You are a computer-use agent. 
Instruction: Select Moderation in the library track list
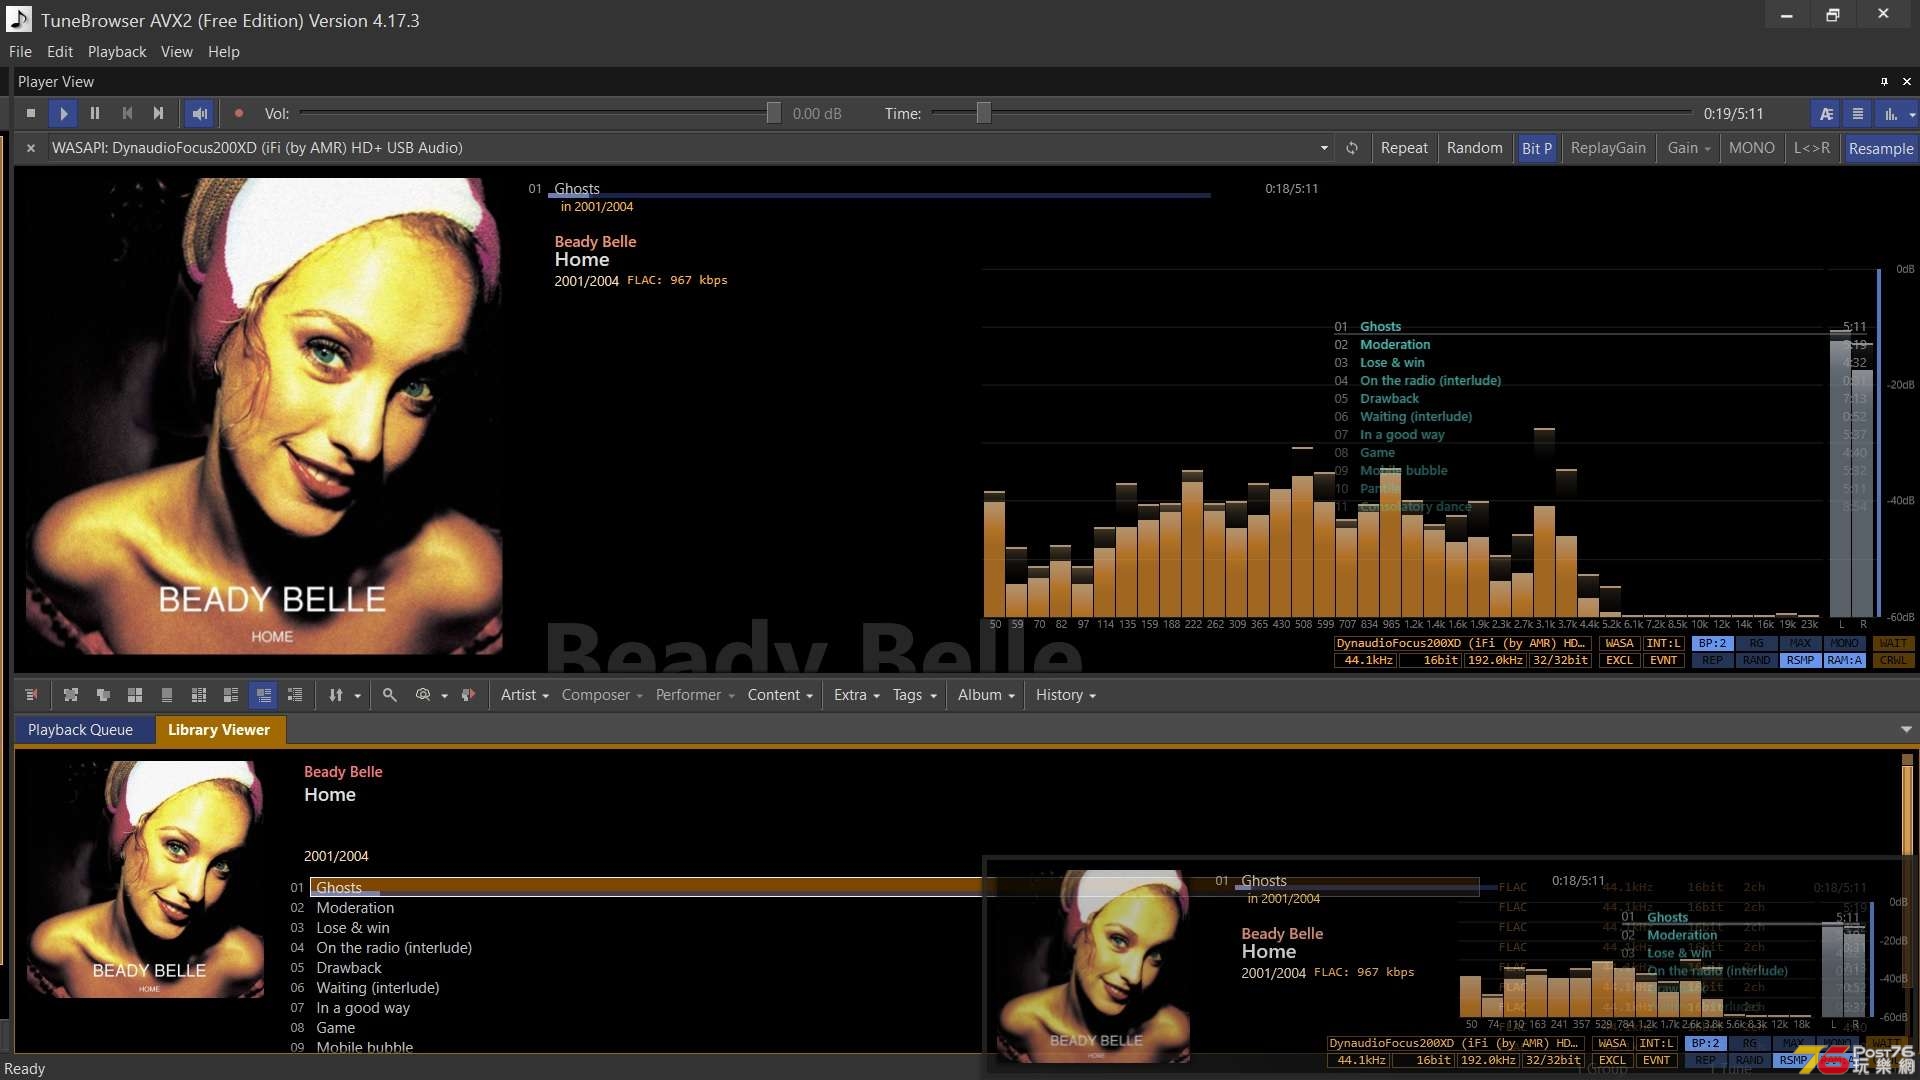[355, 908]
